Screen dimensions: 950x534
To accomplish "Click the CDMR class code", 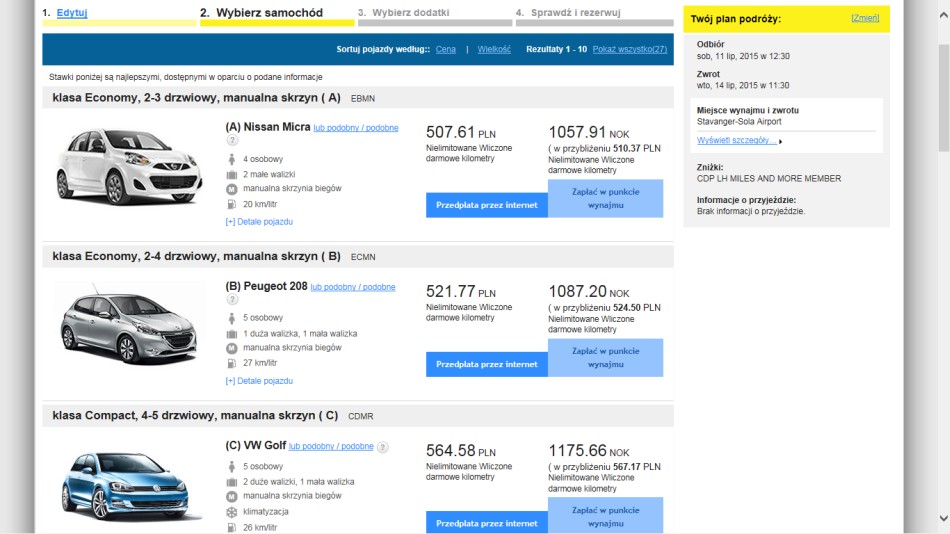I will coord(360,416).
